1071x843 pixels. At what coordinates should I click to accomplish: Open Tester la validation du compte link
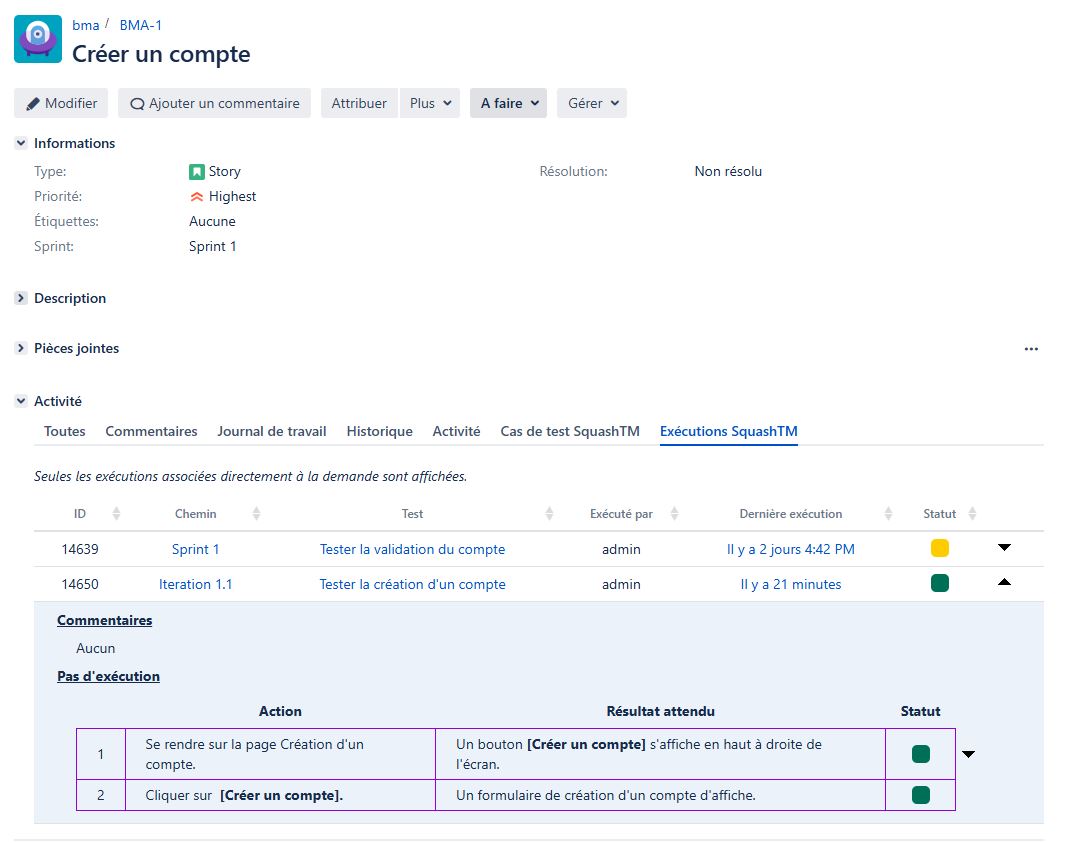(x=412, y=549)
